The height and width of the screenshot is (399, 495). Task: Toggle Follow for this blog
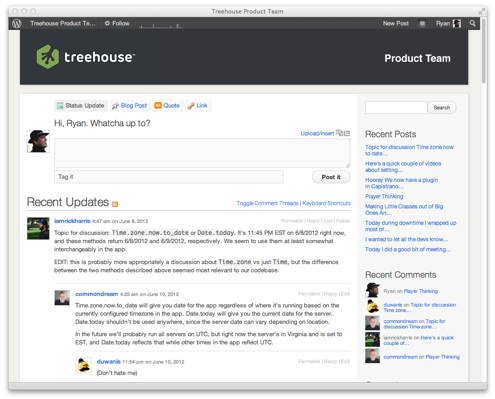coord(117,23)
